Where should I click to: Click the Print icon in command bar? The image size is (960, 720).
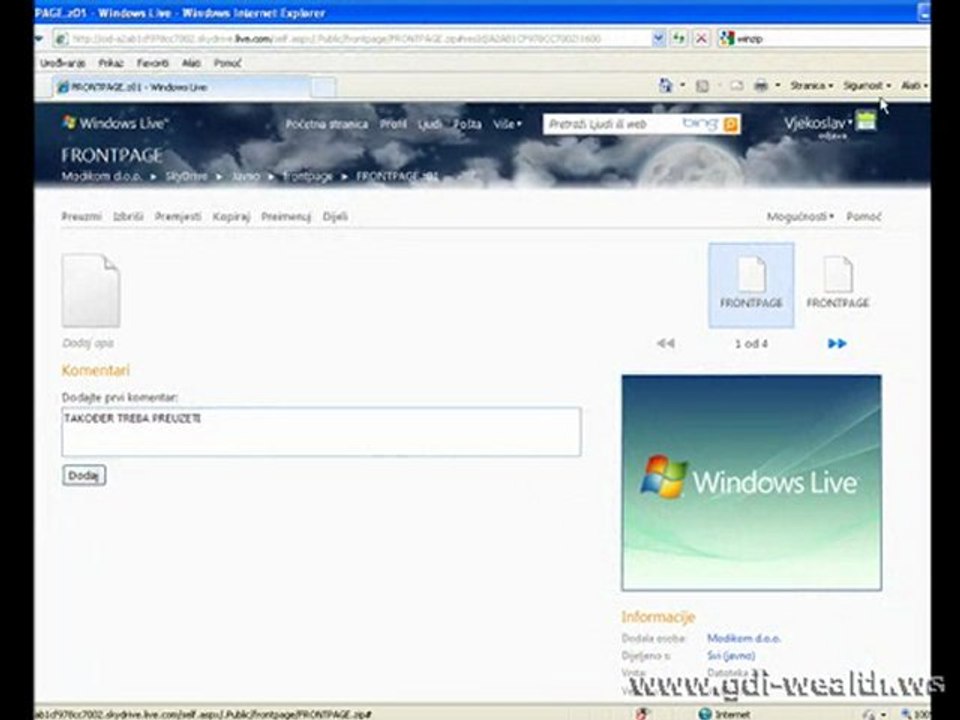(760, 86)
